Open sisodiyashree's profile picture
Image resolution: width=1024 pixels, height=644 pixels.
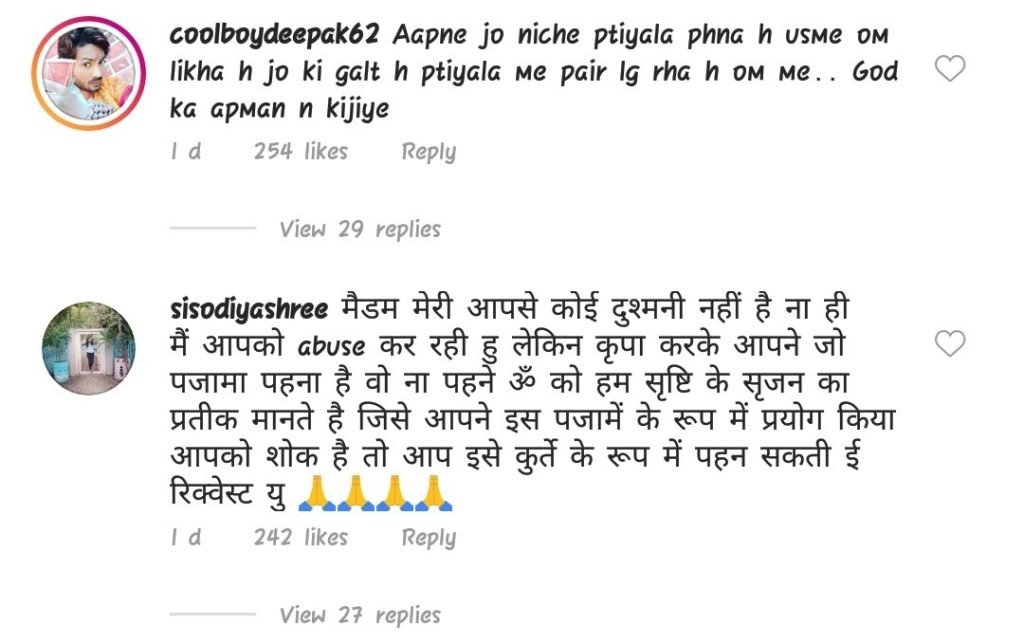coord(88,348)
